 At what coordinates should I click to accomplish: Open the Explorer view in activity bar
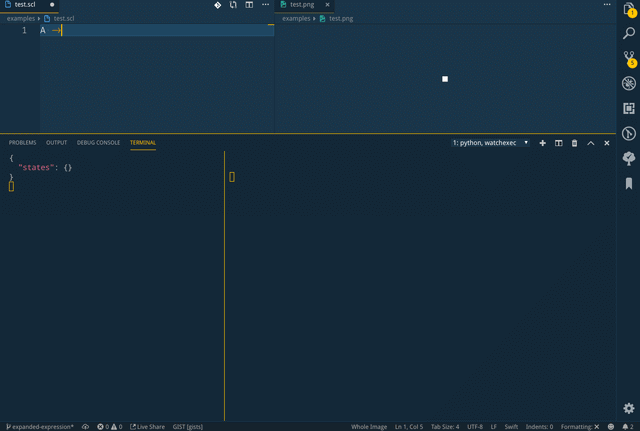628,9
